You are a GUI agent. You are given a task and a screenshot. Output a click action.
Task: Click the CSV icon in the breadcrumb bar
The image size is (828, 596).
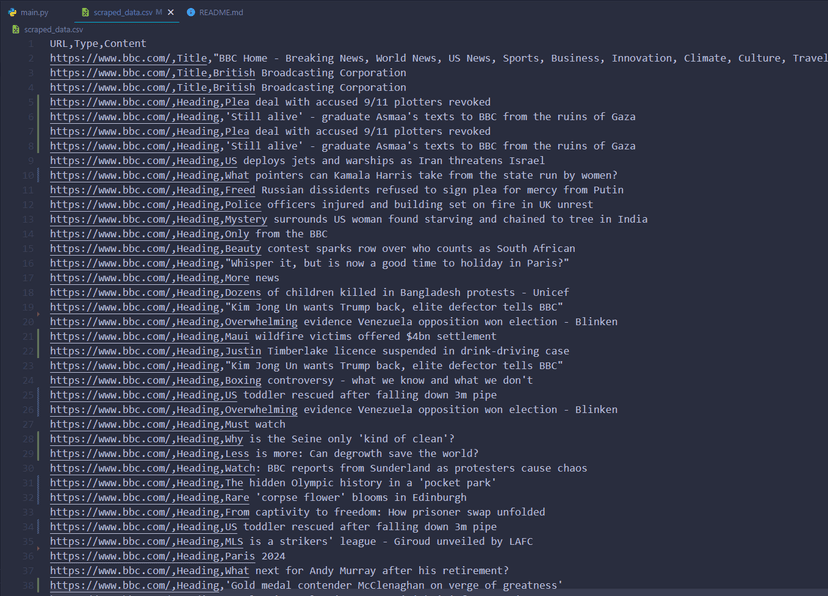[15, 30]
